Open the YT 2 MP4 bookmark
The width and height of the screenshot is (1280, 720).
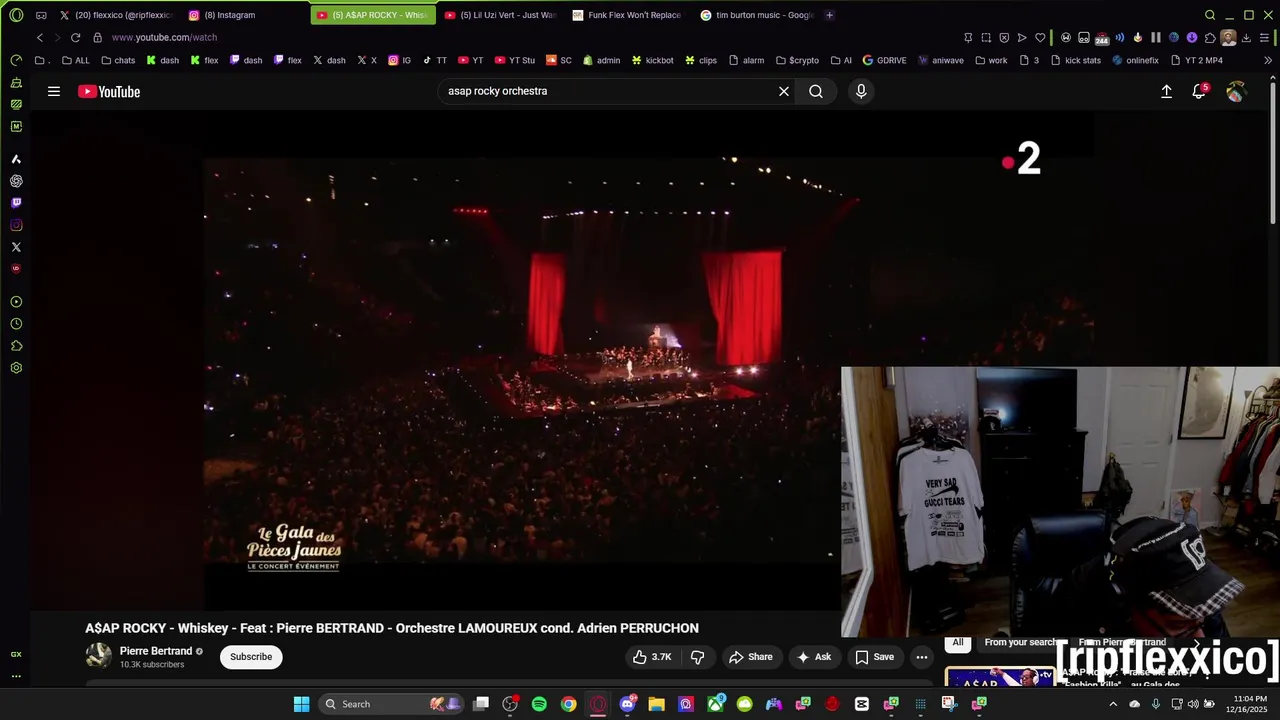pyautogui.click(x=1196, y=60)
